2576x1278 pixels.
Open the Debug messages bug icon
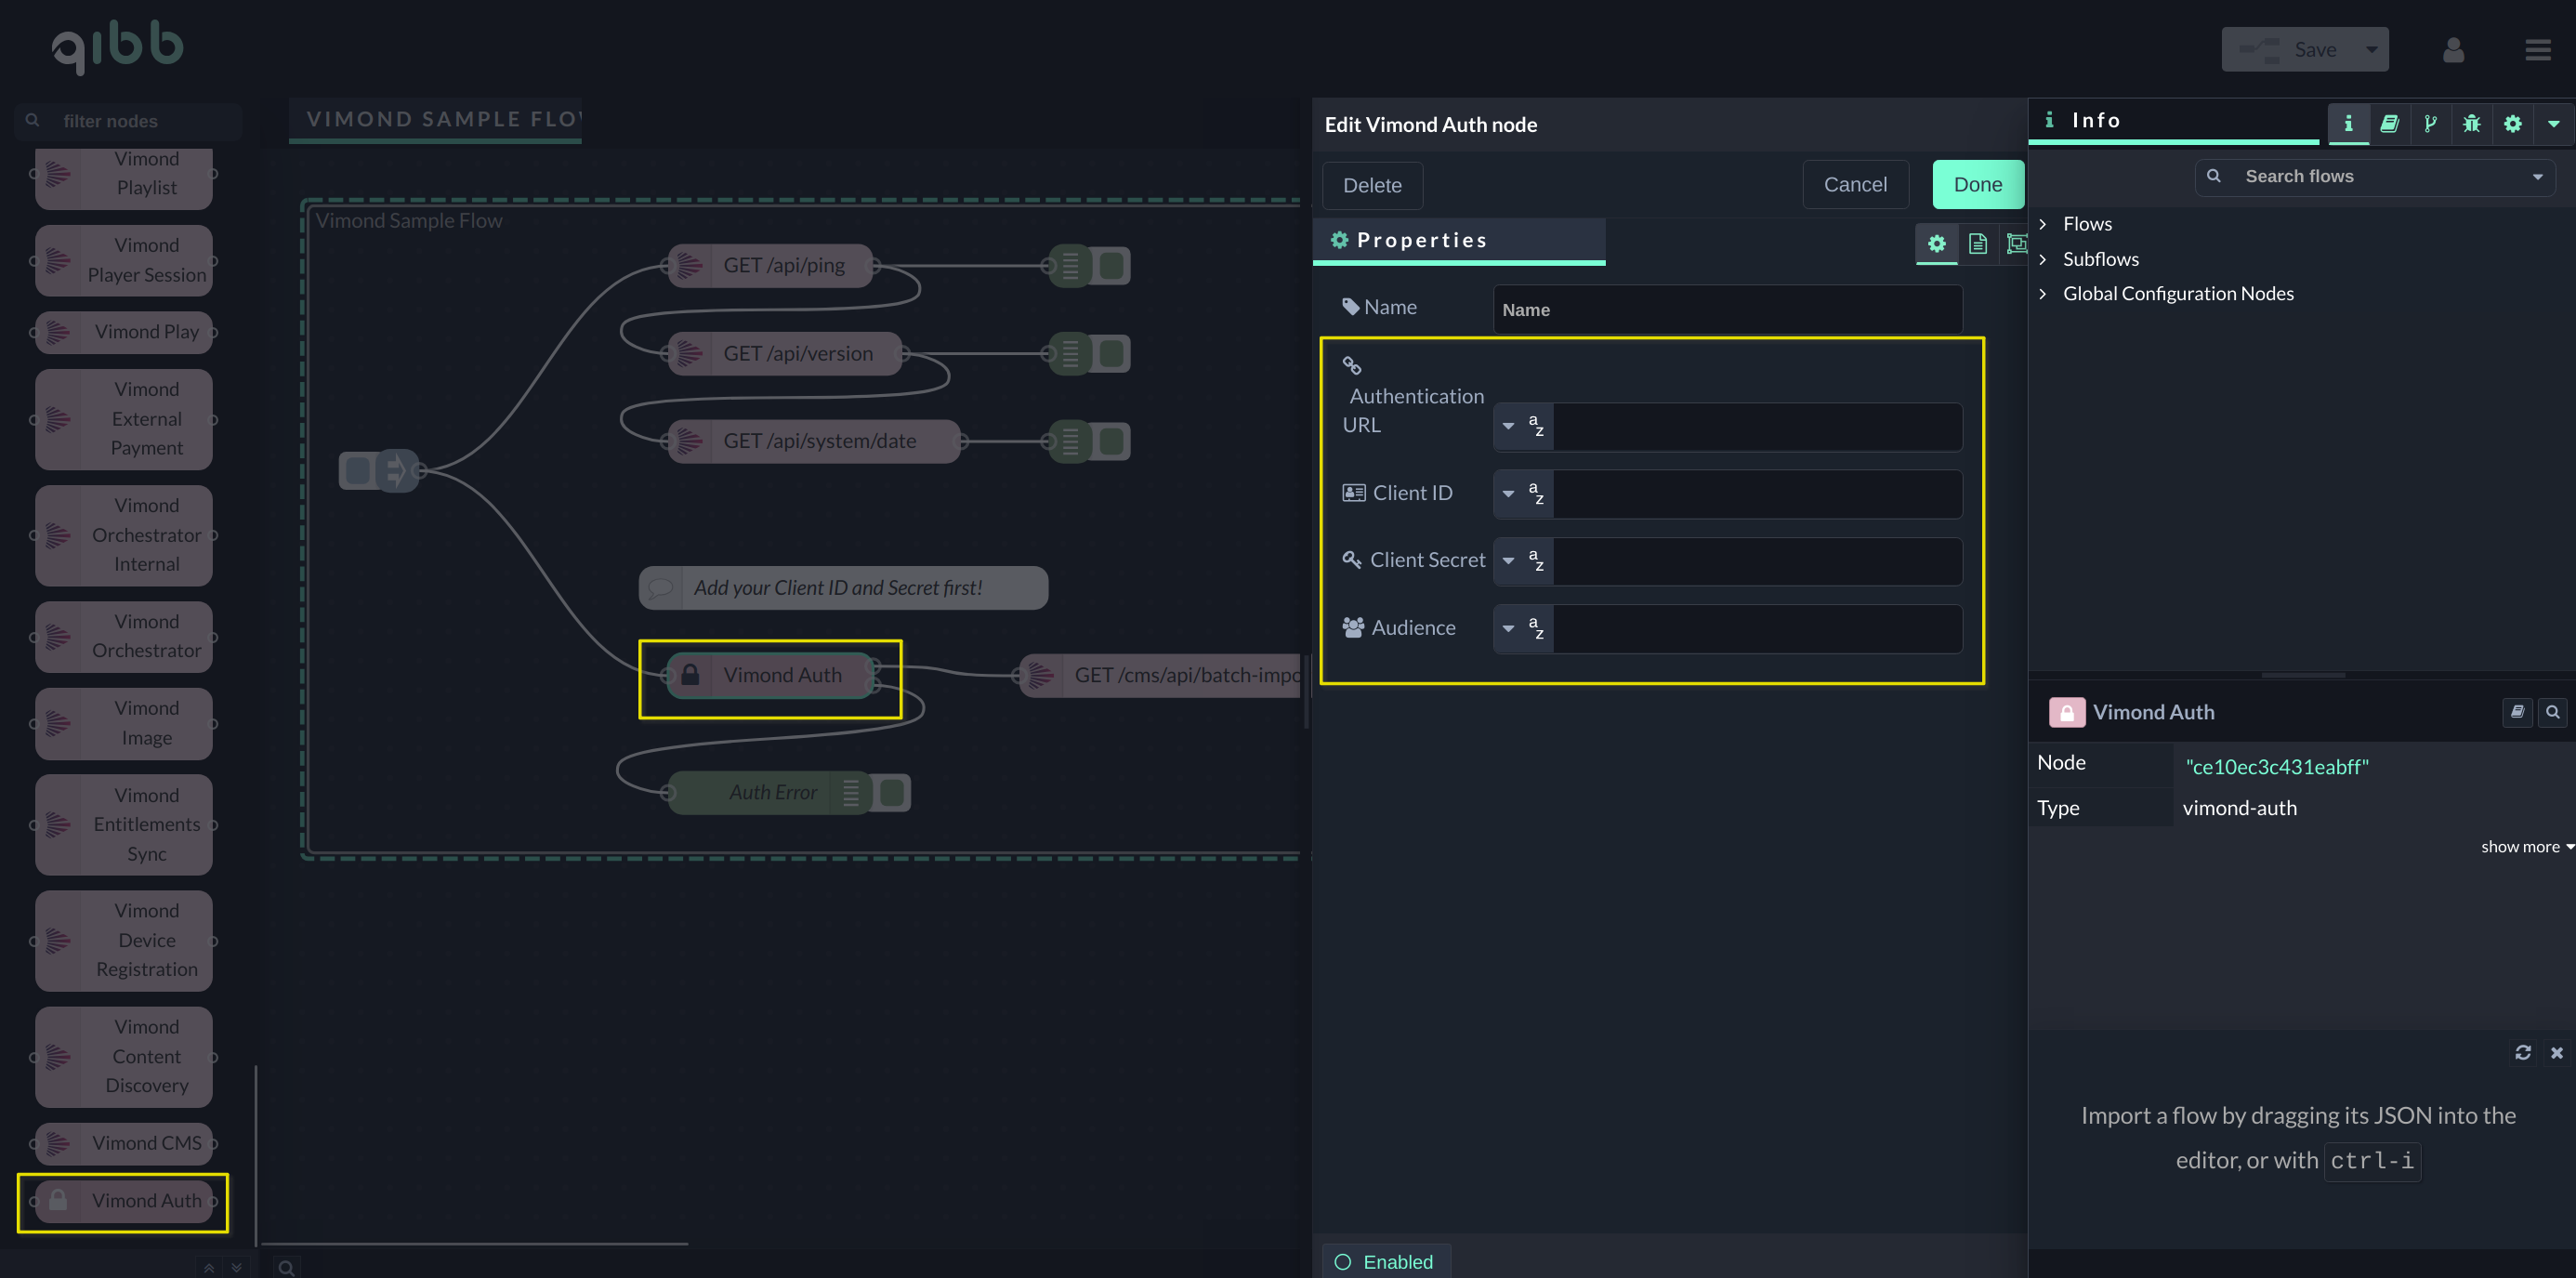point(2471,124)
